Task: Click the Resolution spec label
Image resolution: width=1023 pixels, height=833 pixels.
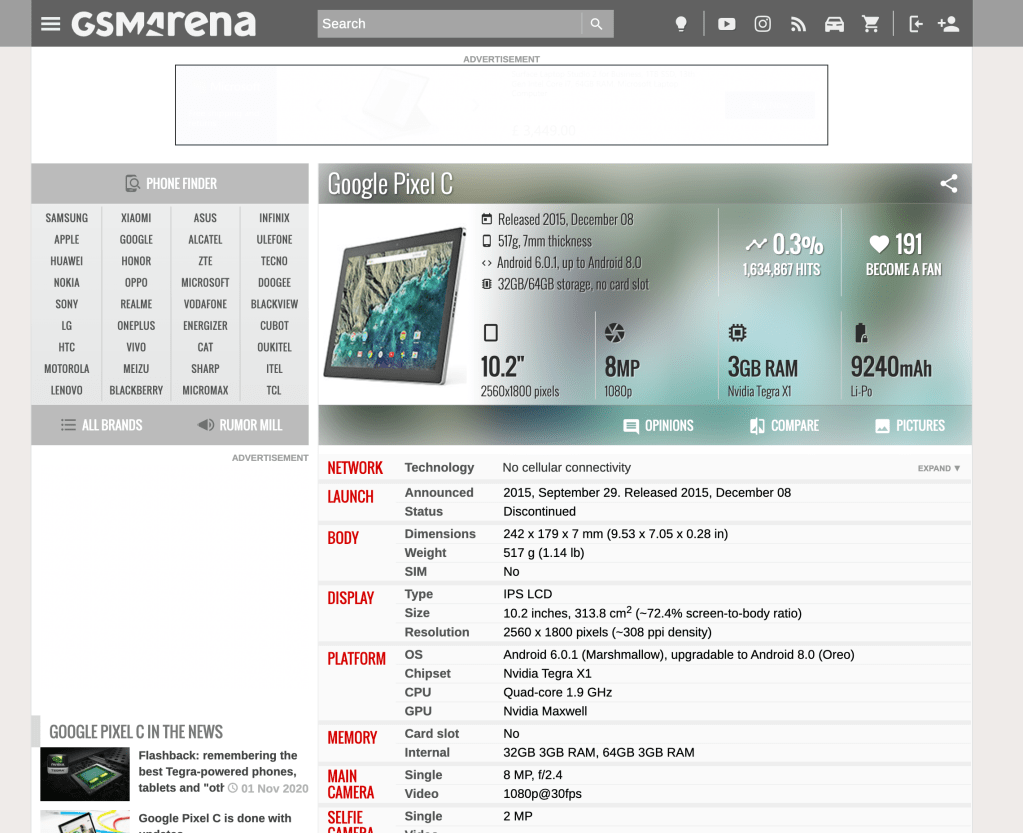Action: click(436, 632)
